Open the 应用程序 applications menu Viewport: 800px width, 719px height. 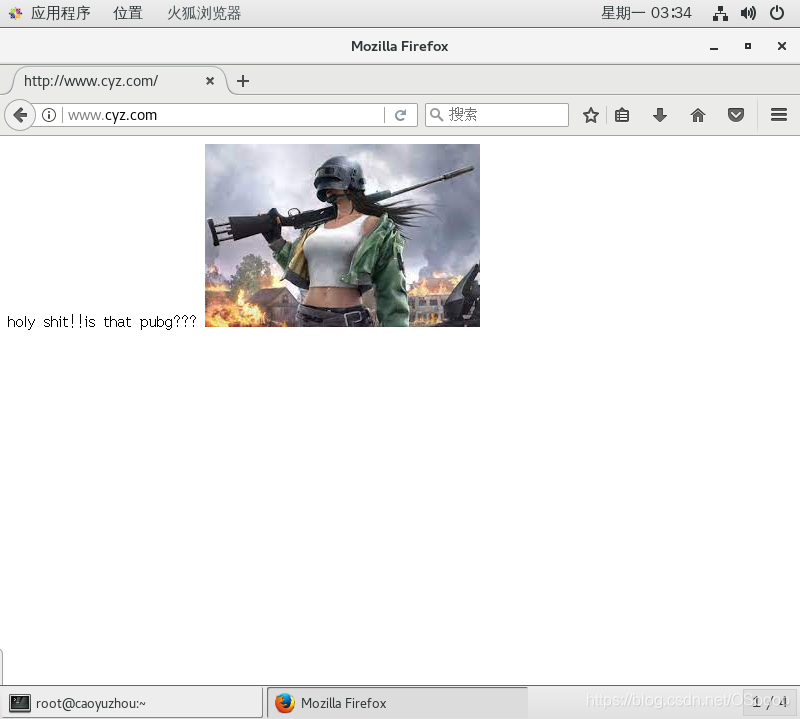pos(60,13)
